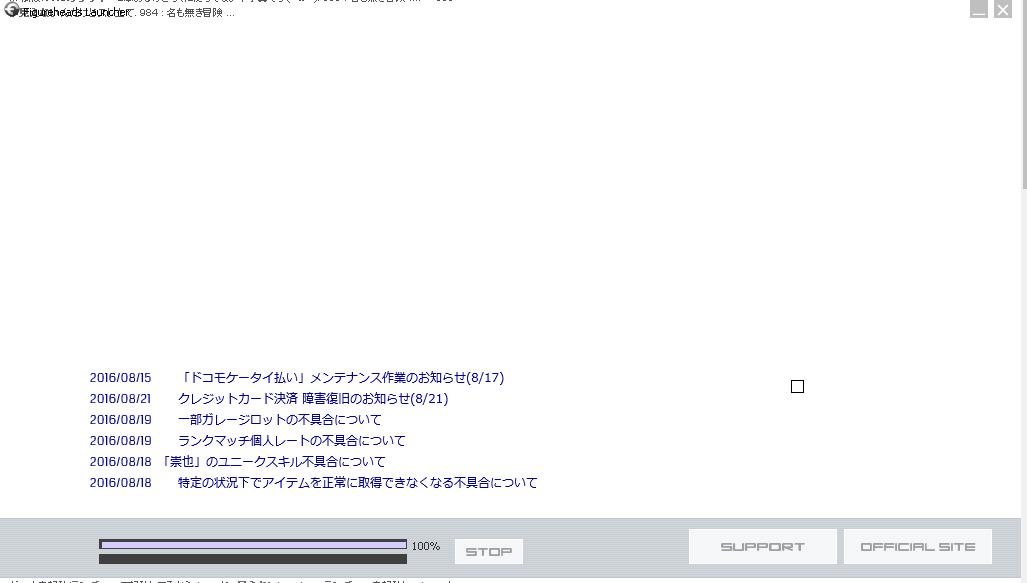Click the 2016/08/15 date of first notice
1027x583 pixels.
coord(120,378)
